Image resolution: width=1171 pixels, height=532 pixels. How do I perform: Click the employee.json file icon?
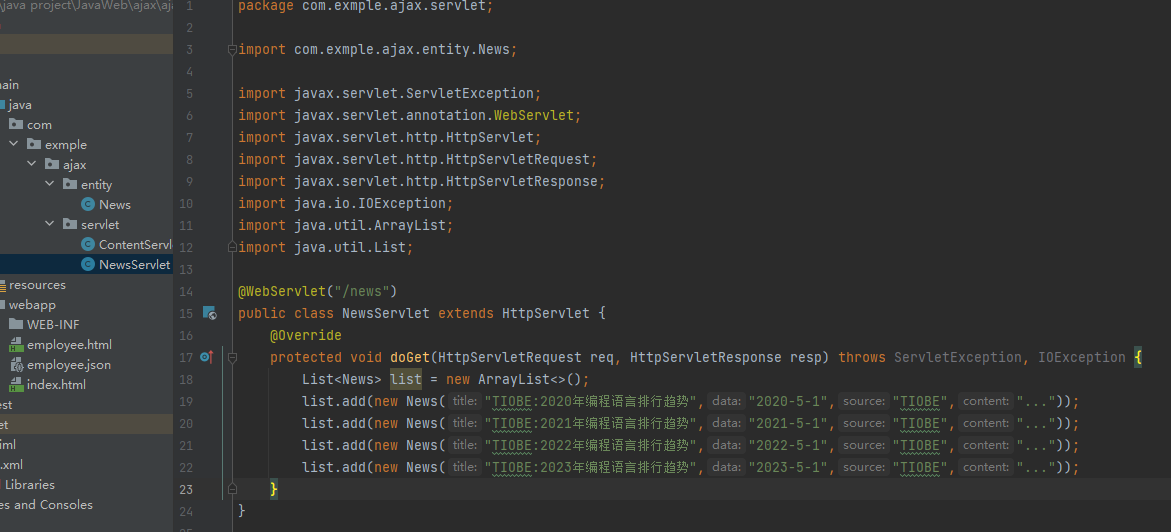pyautogui.click(x=16, y=365)
